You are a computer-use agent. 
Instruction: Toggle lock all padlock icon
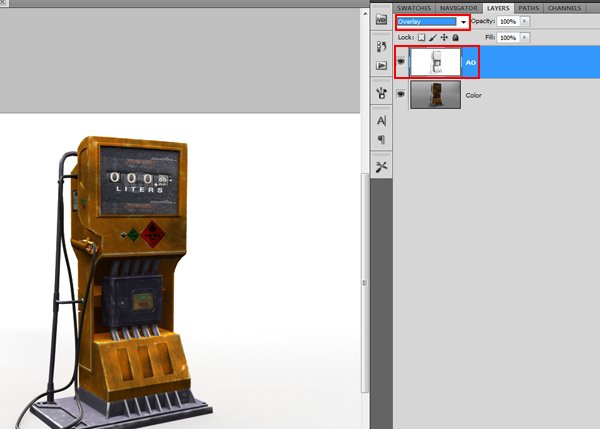(x=455, y=38)
